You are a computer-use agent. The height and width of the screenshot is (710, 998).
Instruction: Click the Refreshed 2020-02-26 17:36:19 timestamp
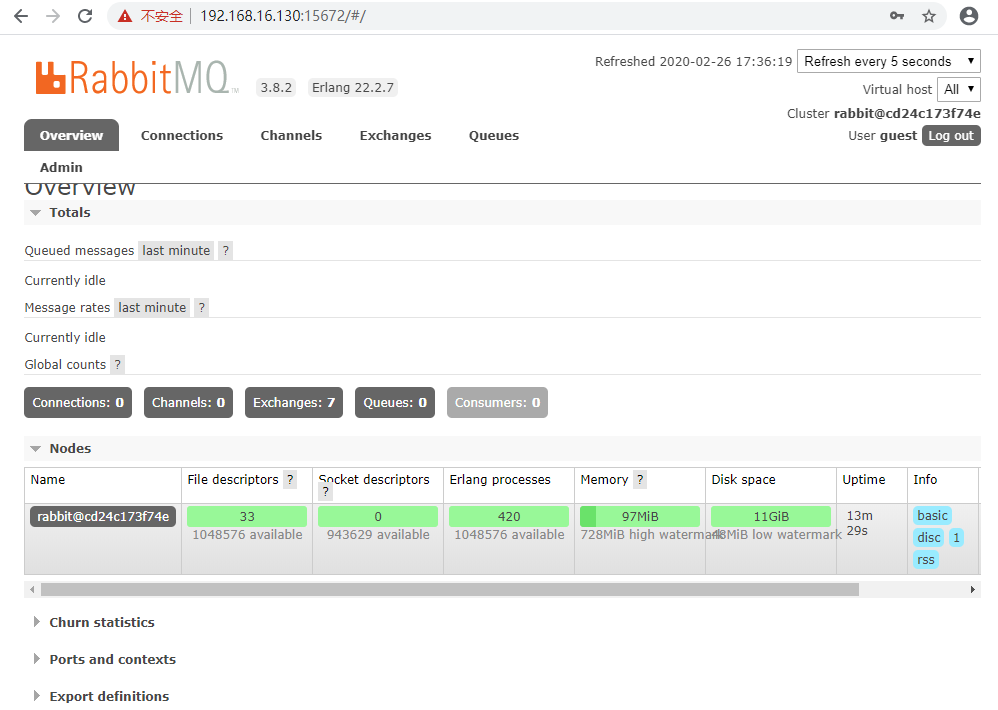693,62
